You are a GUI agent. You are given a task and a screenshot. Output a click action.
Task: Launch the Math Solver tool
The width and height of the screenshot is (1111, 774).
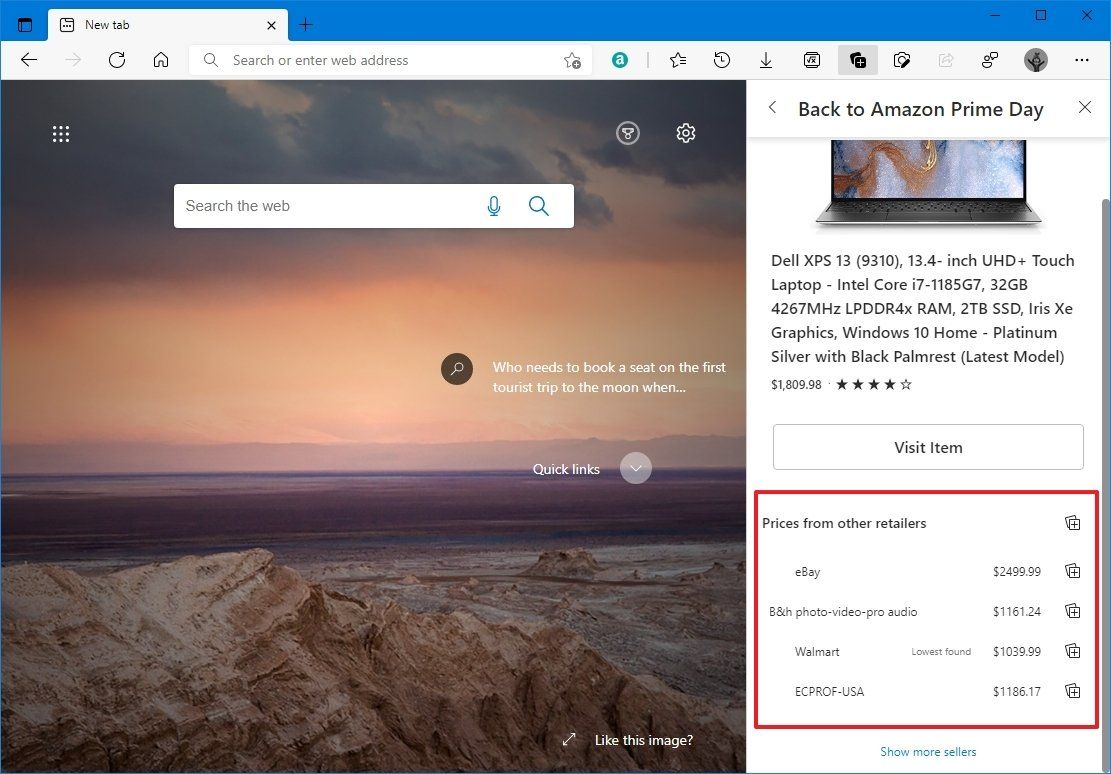point(811,60)
